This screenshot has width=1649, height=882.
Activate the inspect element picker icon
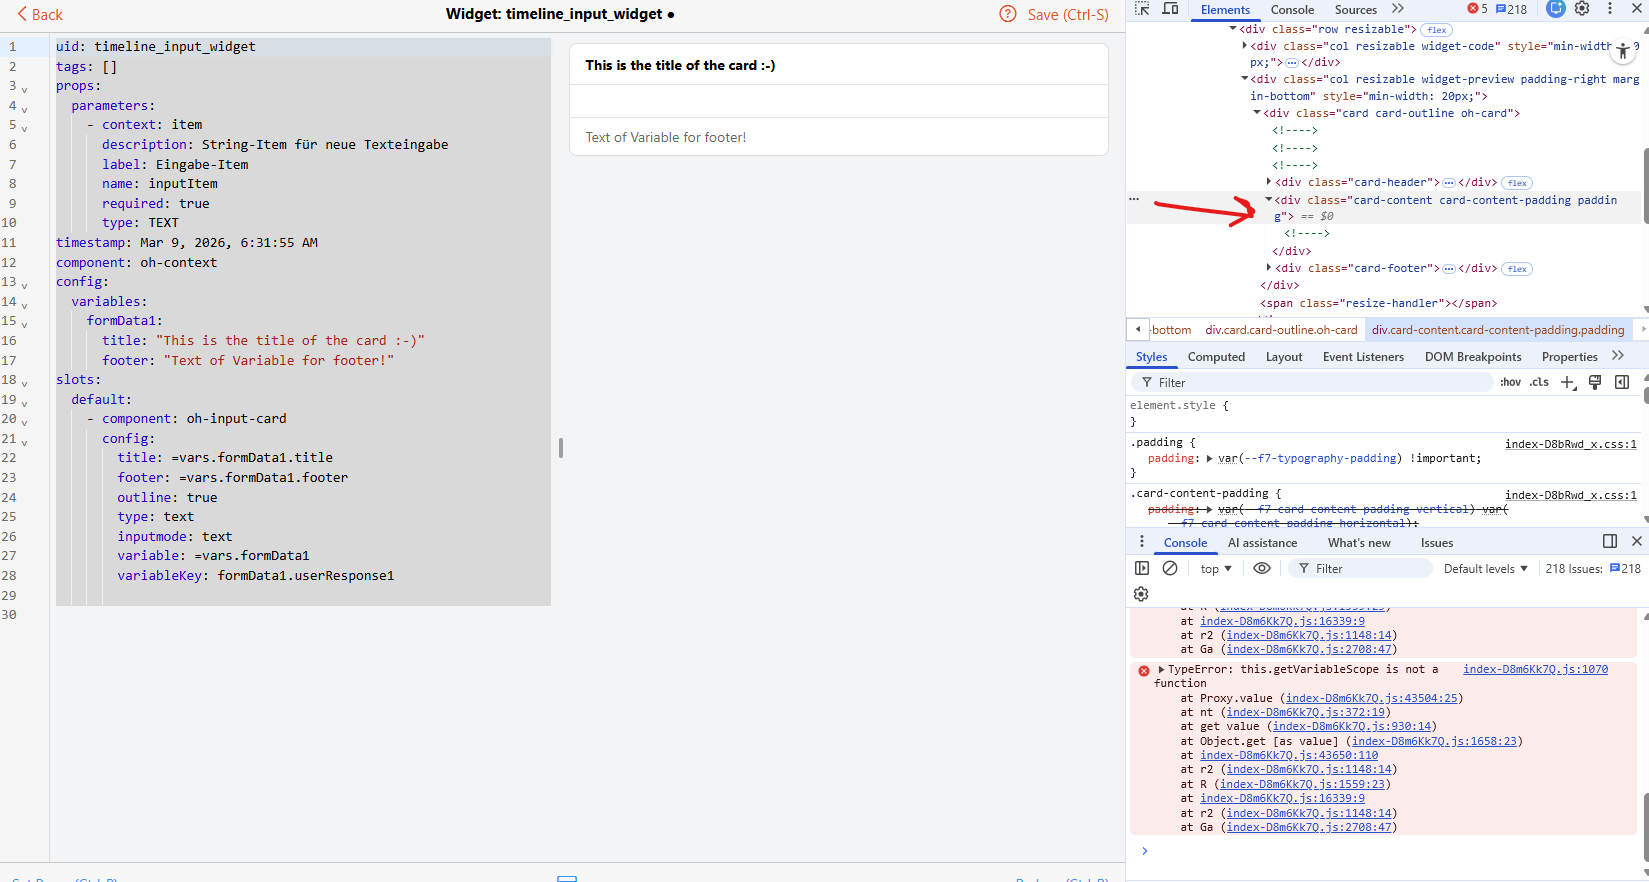click(x=1142, y=9)
